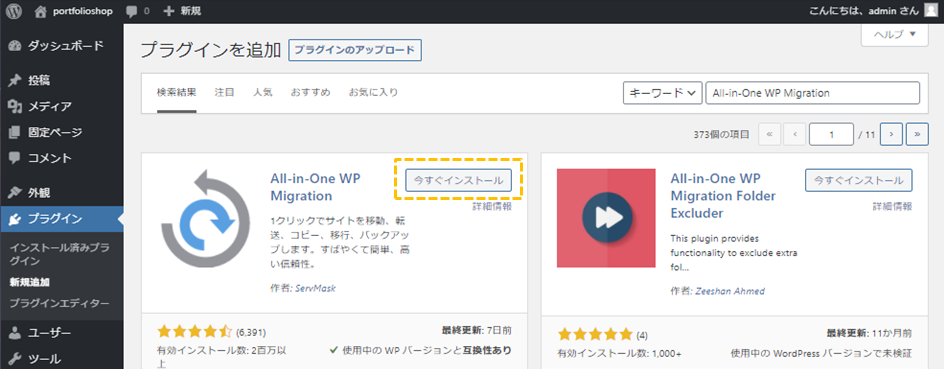Image resolution: width=944 pixels, height=369 pixels.
Task: Click プラグインのアップロード button
Action: click(x=355, y=51)
